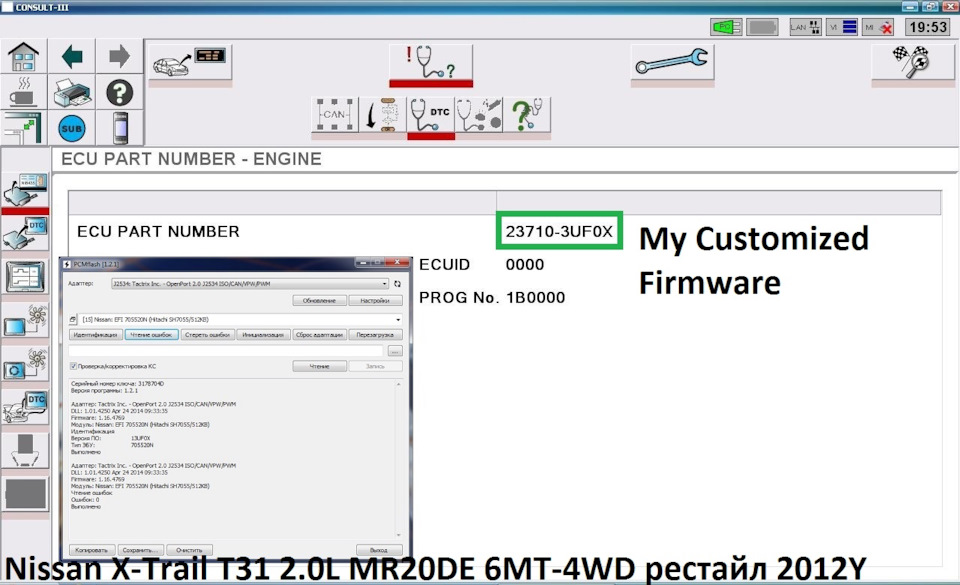Viewport: 960px width, 585px height.
Task: Open the car-to-display vehicle selection icon
Action: (190, 62)
